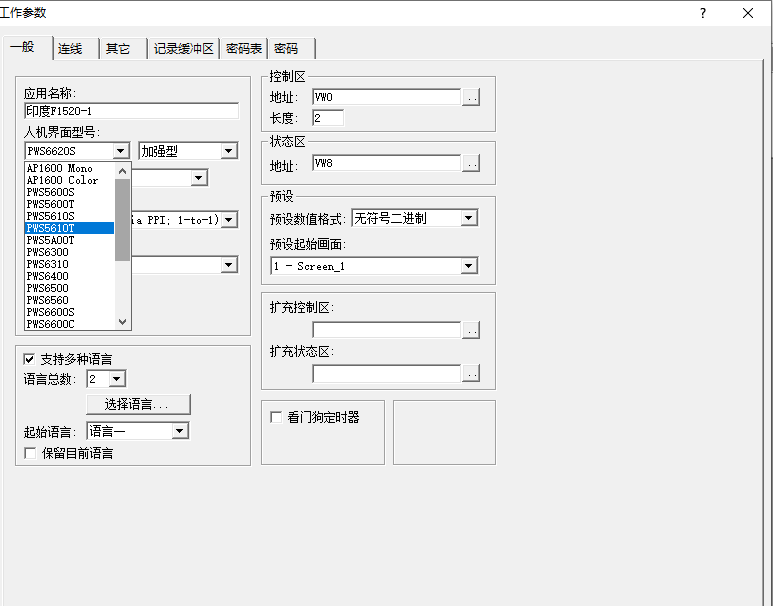Click the 选择语言... button
The width and height of the screenshot is (773, 606).
coord(138,404)
